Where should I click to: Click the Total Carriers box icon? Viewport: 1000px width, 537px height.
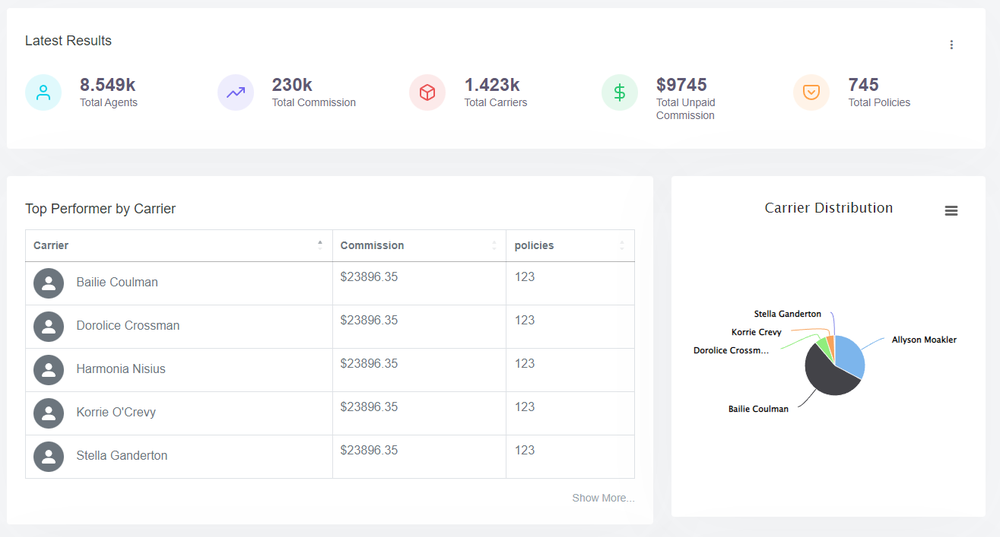pos(427,92)
